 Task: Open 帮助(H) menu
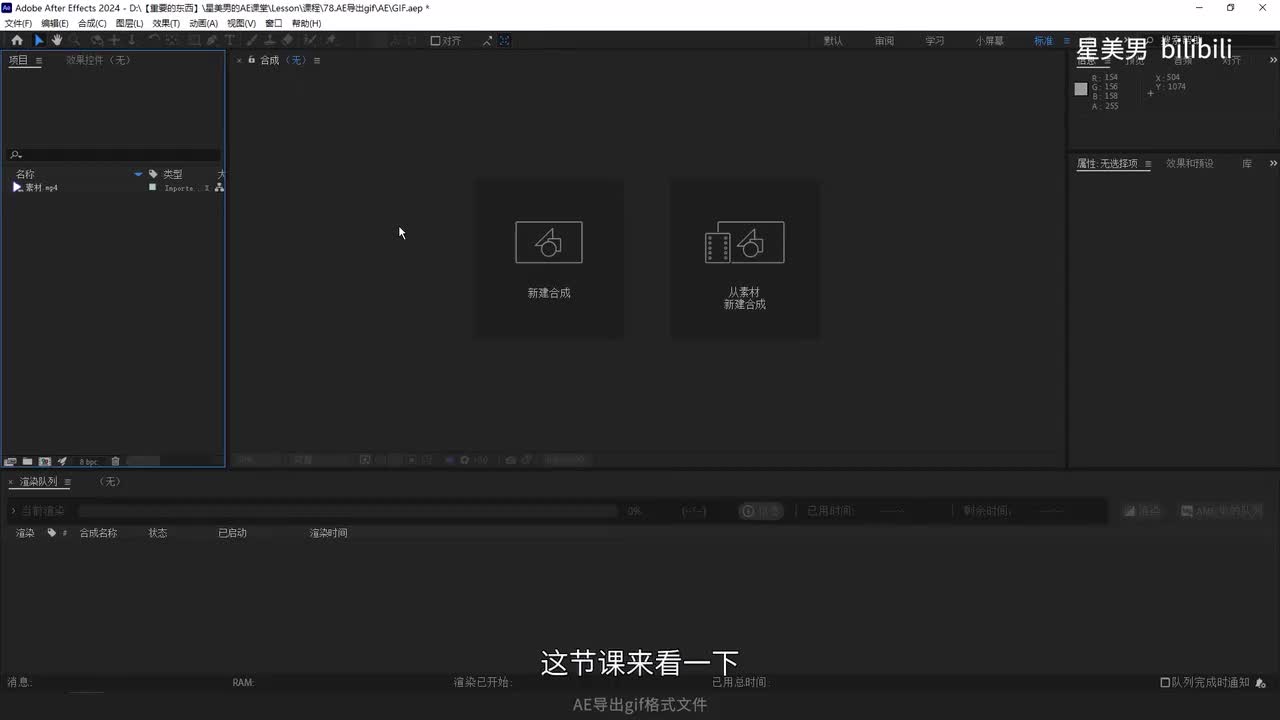306,23
